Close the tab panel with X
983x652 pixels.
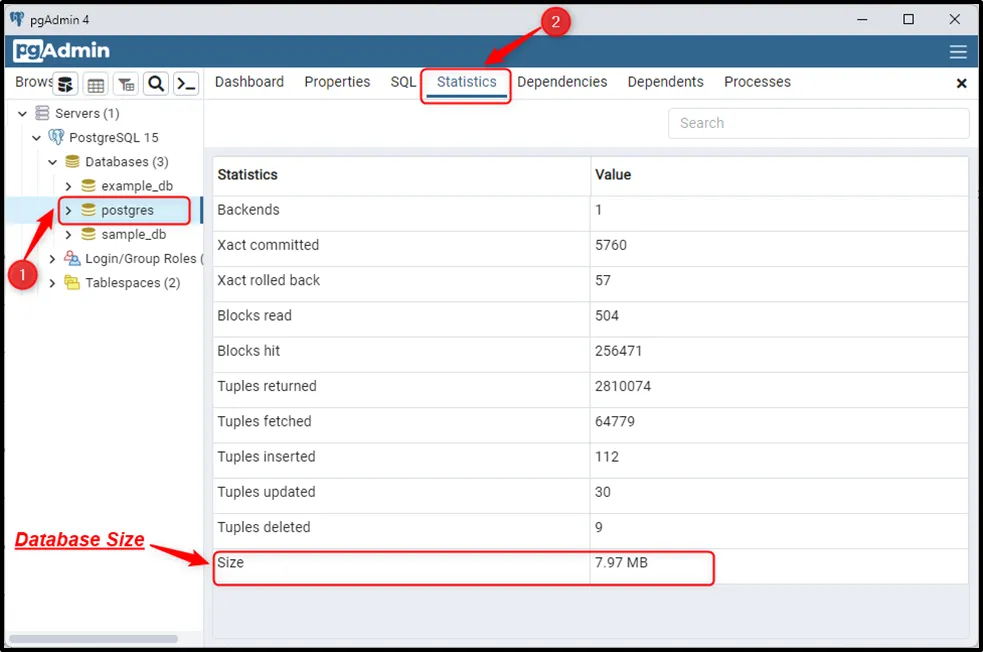pyautogui.click(x=961, y=83)
